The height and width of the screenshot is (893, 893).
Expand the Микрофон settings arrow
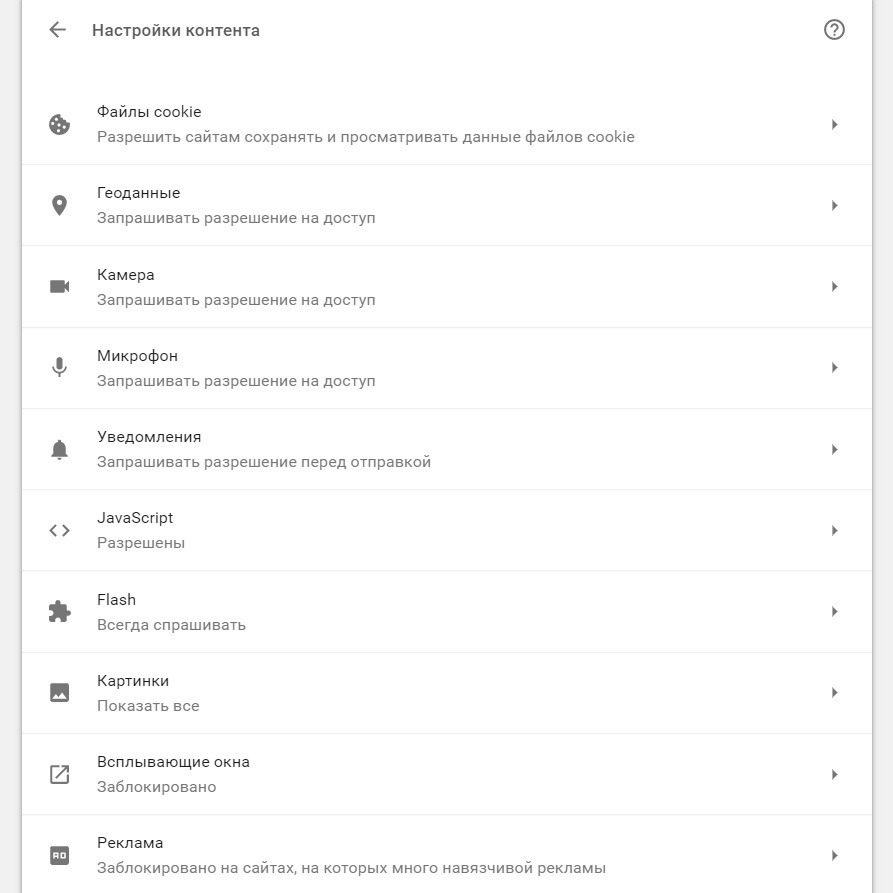(834, 367)
